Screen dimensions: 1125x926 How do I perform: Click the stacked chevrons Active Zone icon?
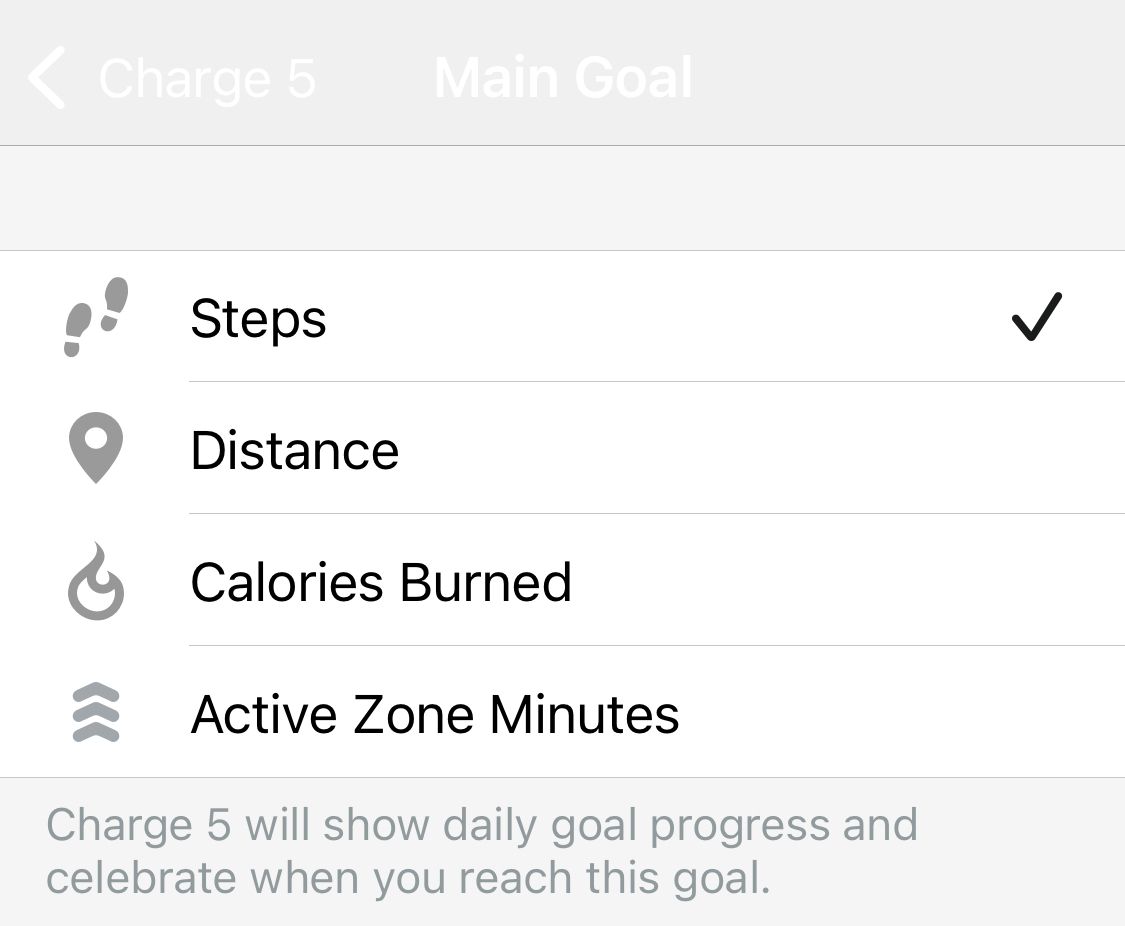pyautogui.click(x=96, y=714)
